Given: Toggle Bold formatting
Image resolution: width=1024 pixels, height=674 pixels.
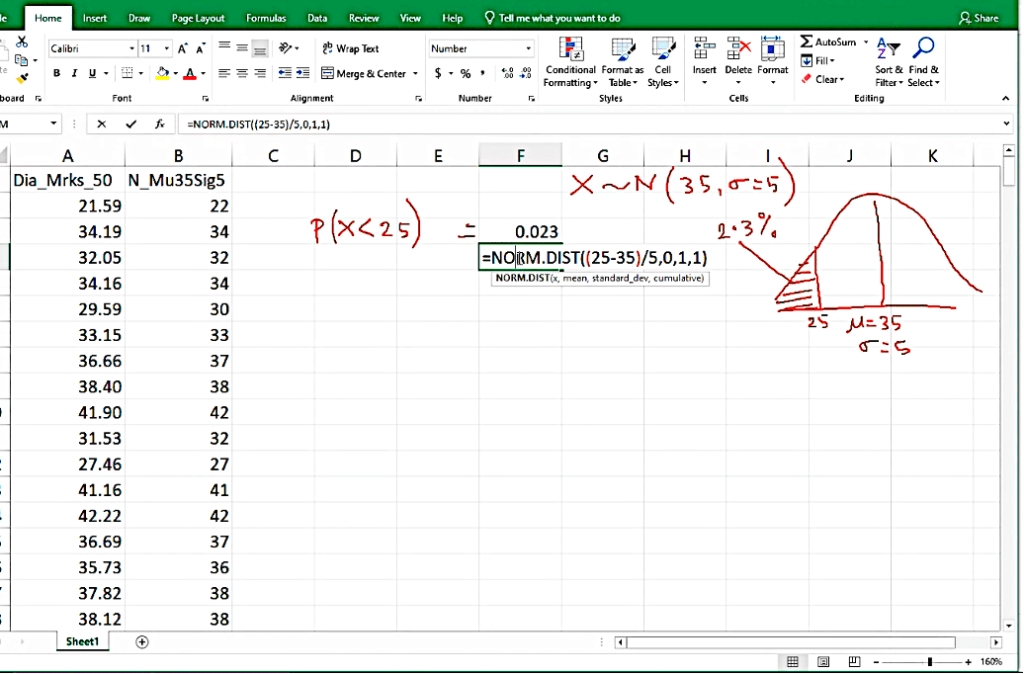Looking at the screenshot, I should coord(57,73).
